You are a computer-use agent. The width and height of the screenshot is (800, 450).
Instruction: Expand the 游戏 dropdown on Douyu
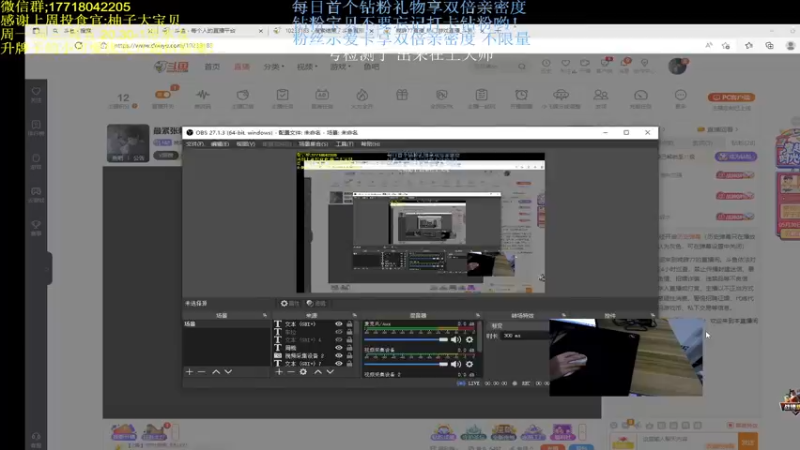coord(340,67)
